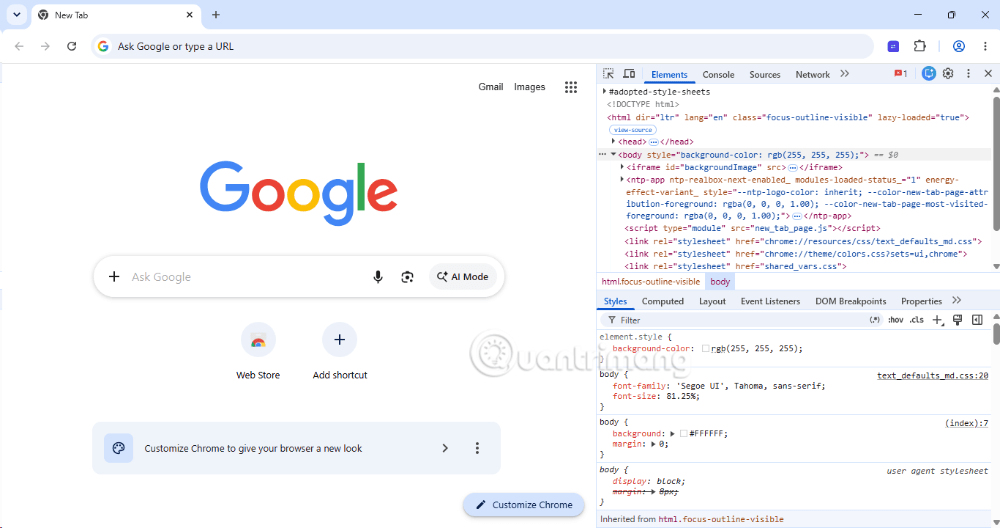The height and width of the screenshot is (528, 1000).
Task: Toggle the regex filter option in Styles filter
Action: point(875,320)
